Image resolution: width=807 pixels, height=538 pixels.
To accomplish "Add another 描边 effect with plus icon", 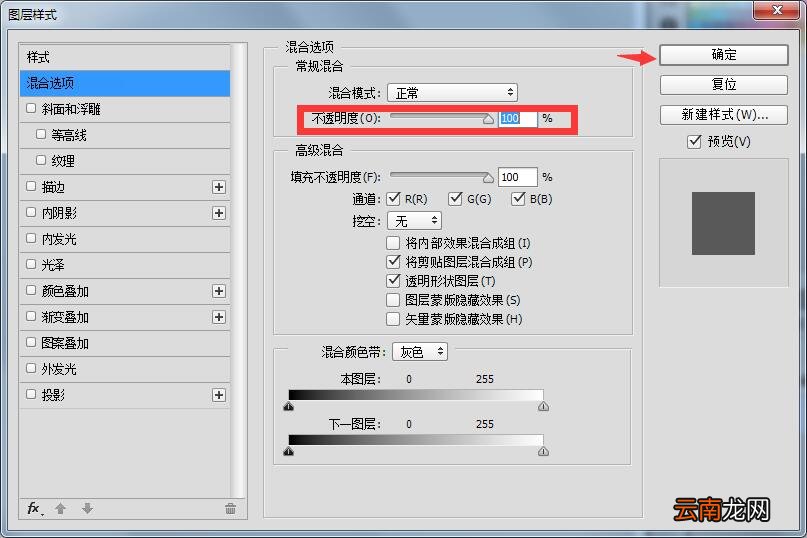I will [x=219, y=187].
